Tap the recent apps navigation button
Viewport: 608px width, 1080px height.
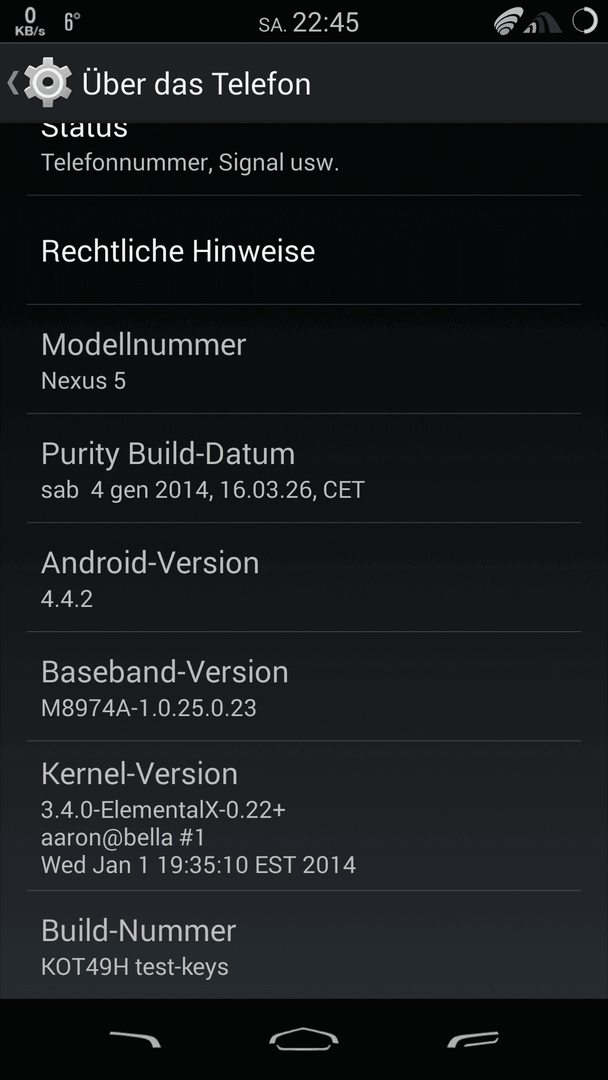click(472, 1039)
